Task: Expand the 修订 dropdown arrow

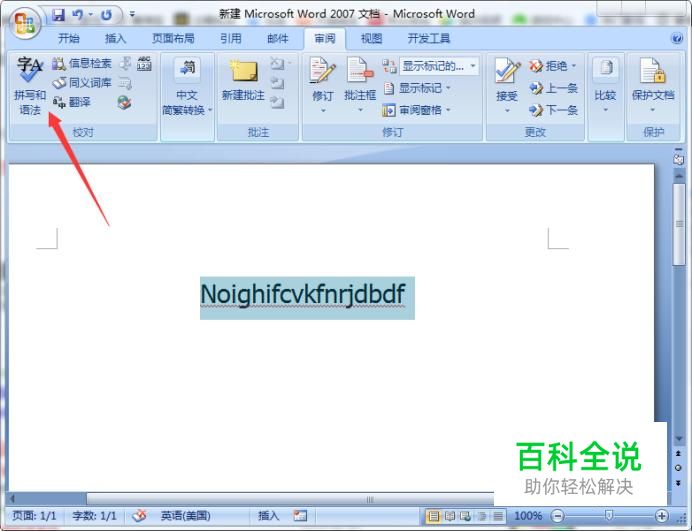Action: coord(323,110)
